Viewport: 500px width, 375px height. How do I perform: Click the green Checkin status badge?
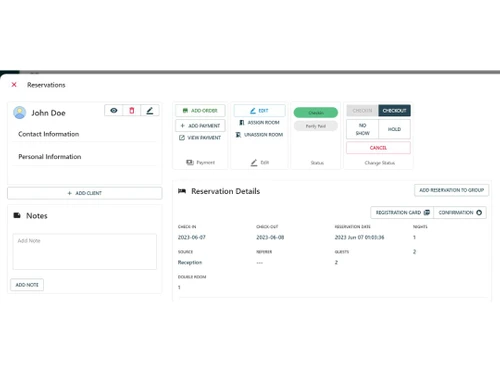click(x=316, y=113)
